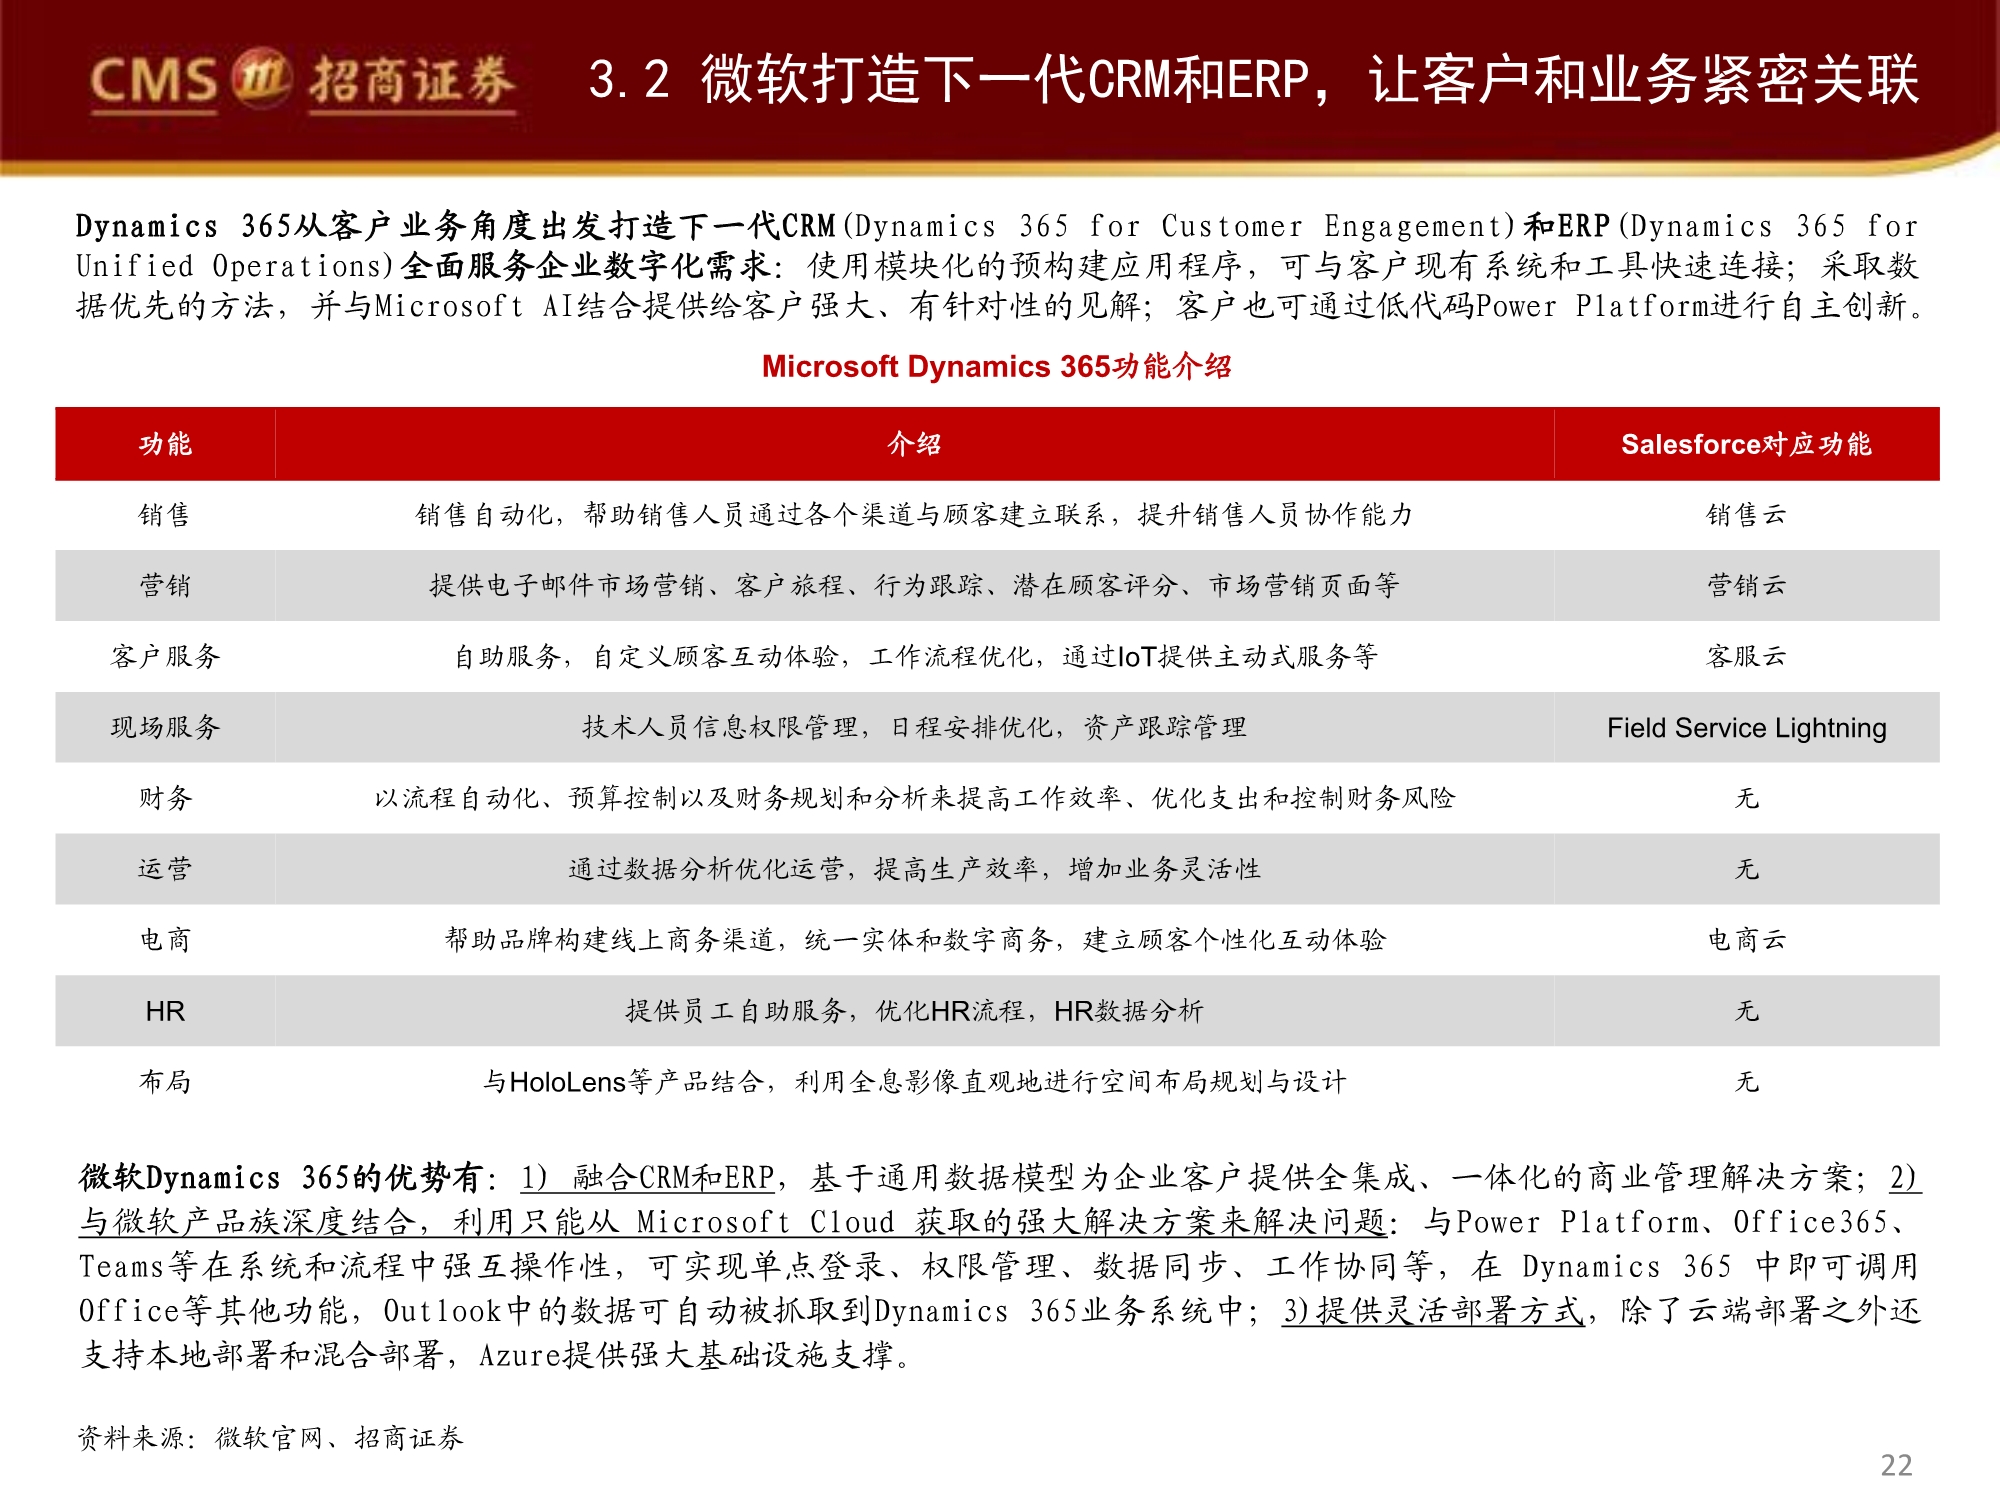Click the 'Microsoft Dynamics 365功能介绍' caption
Screen dimensions: 2000x1500
(1000, 368)
